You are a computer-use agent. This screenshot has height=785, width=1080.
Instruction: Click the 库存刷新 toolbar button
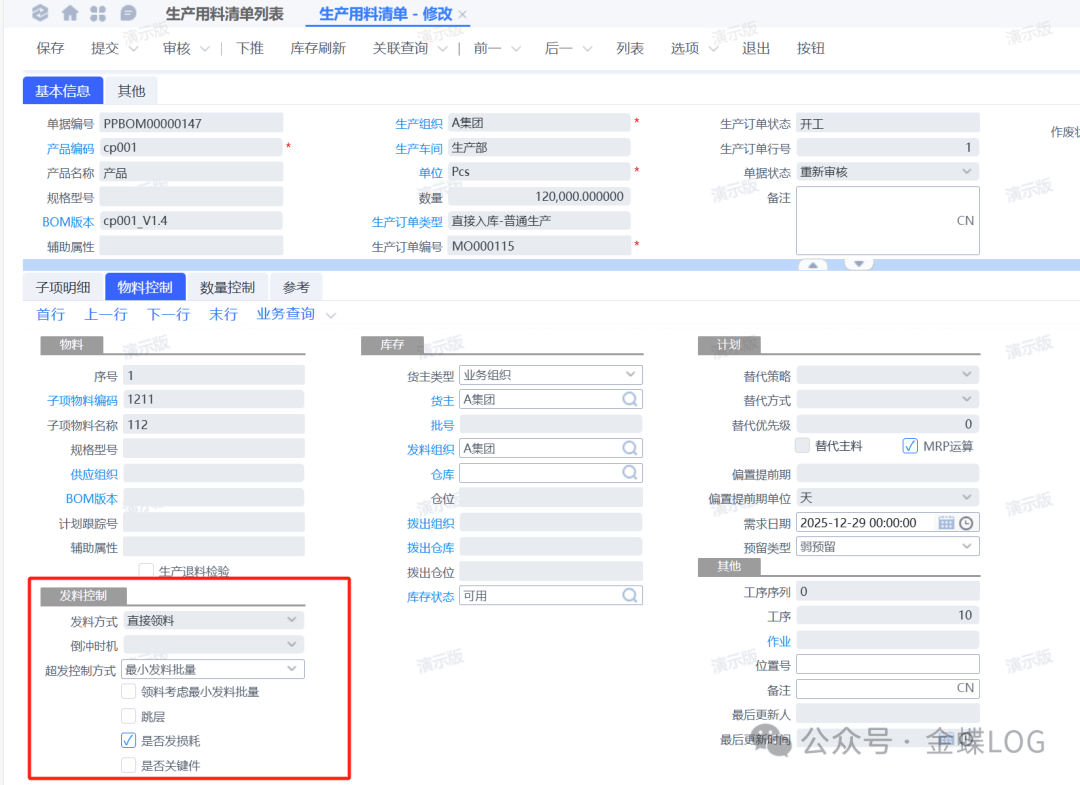318,48
